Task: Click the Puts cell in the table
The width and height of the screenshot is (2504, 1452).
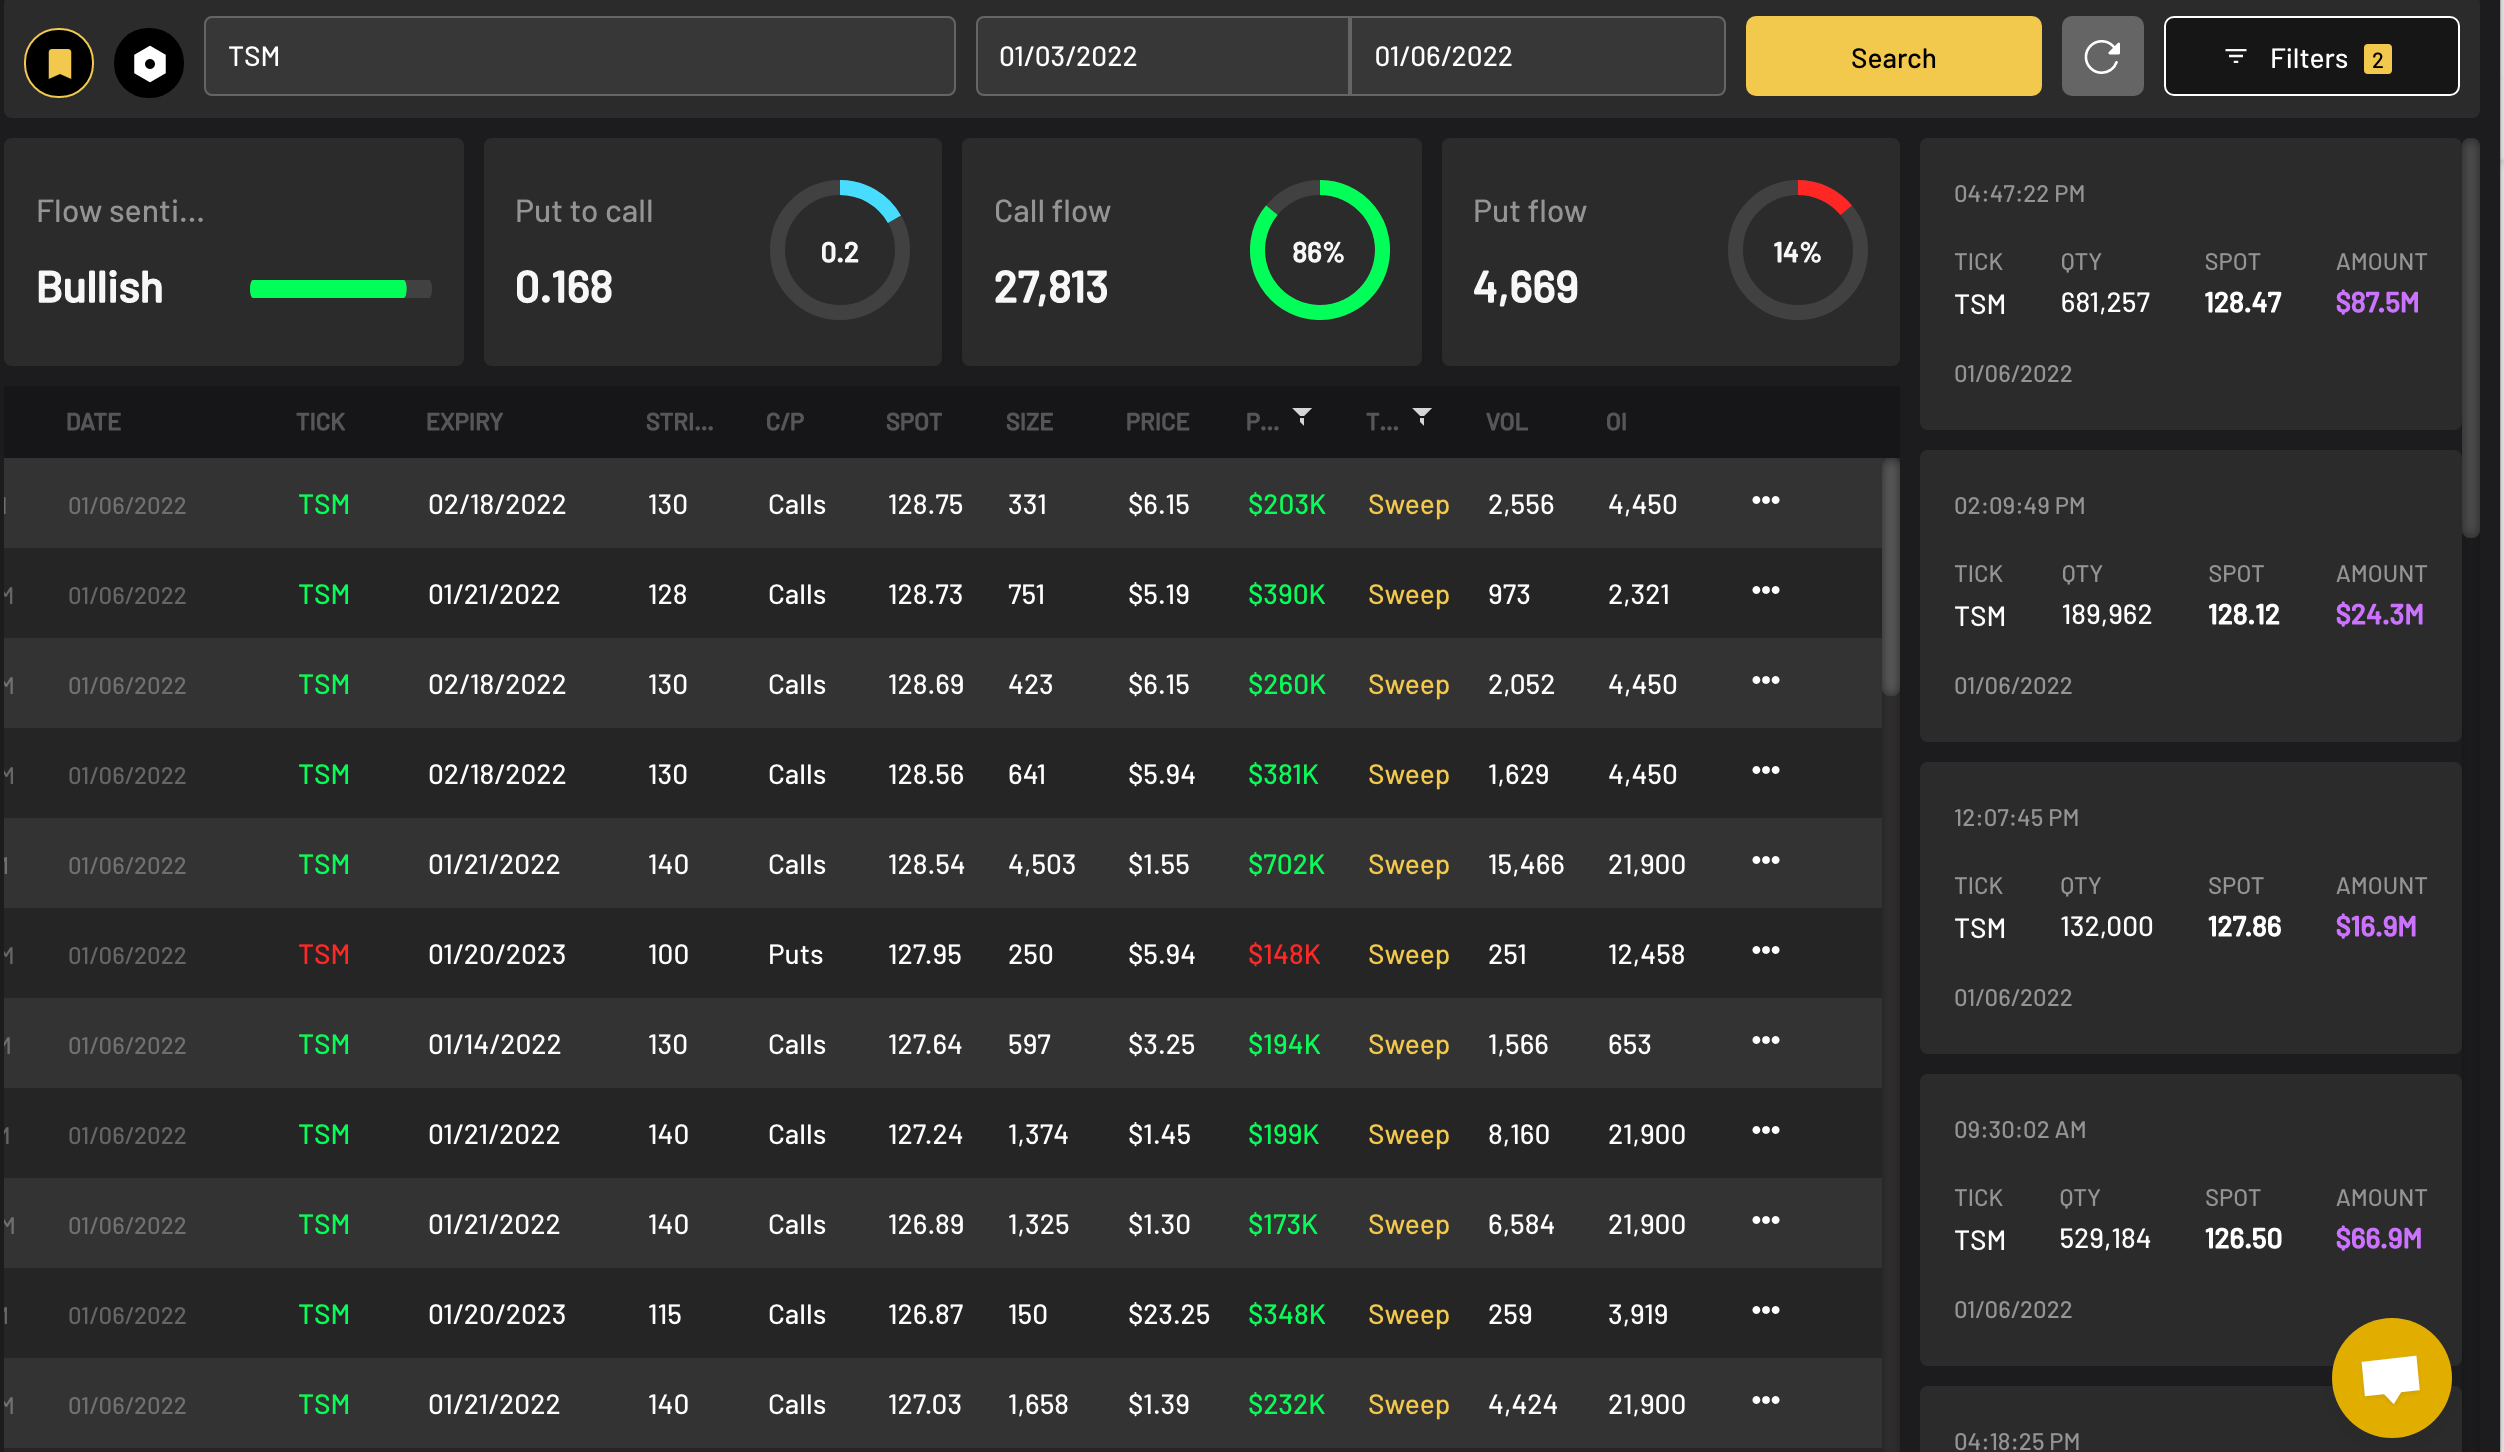Action: point(795,955)
